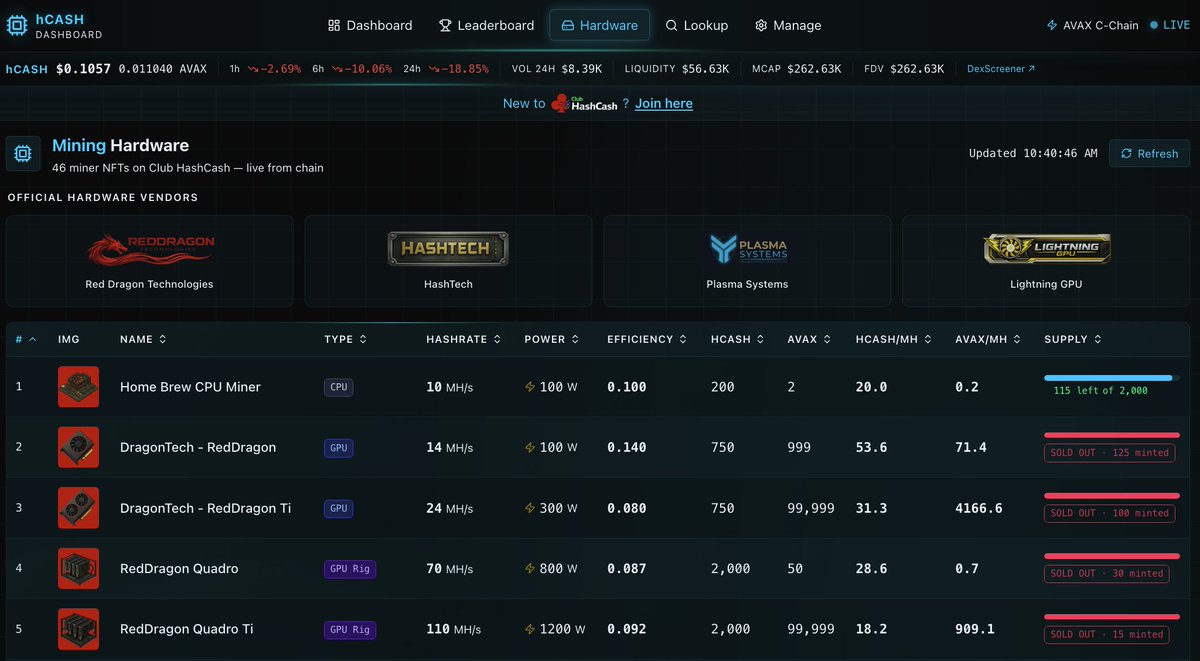Click RedDragon Quadro thumbnail image
This screenshot has height=661, width=1200.
coord(78,568)
